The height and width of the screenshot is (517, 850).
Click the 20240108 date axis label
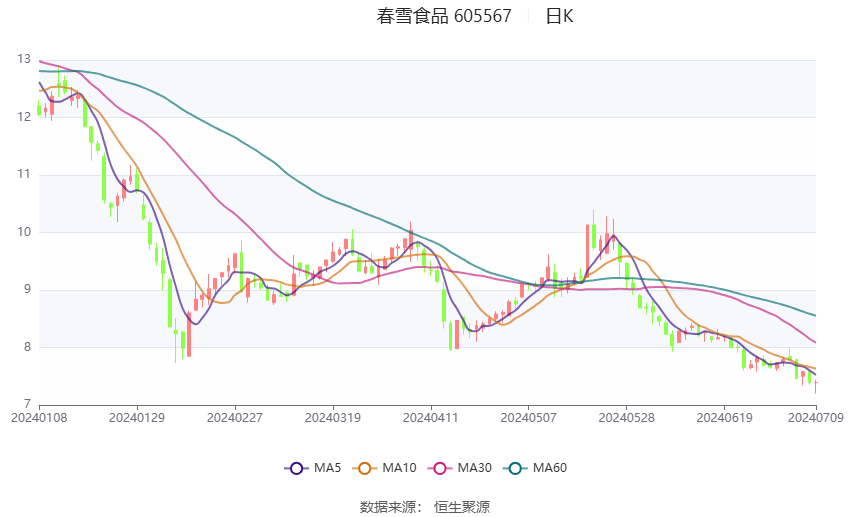(x=39, y=418)
